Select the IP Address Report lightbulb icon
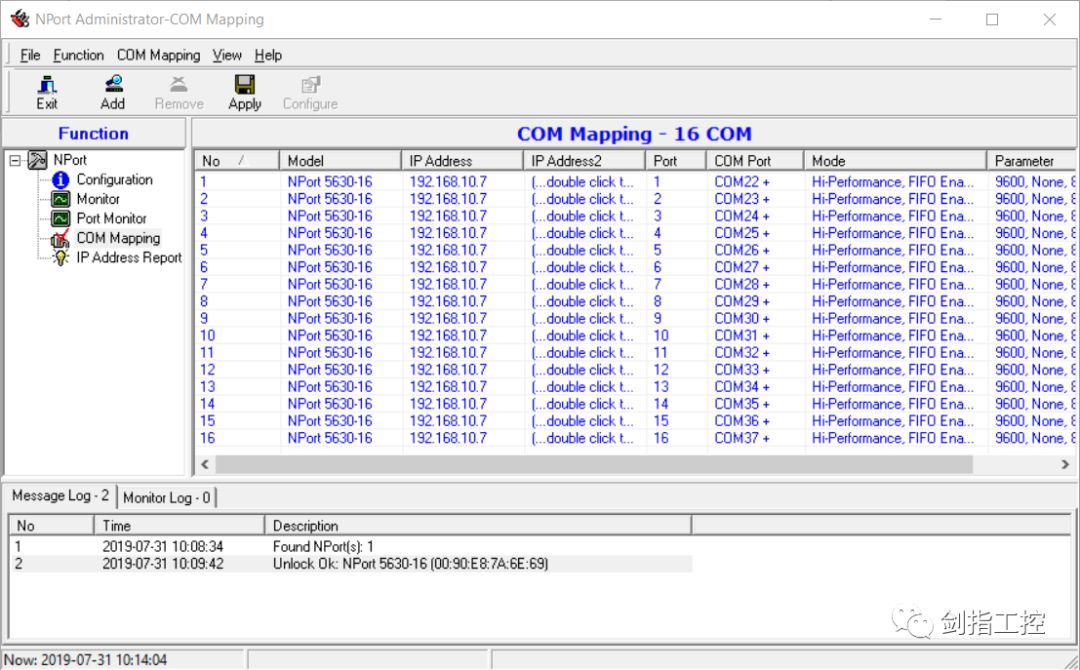Image resolution: width=1080 pixels, height=670 pixels. tap(61, 258)
